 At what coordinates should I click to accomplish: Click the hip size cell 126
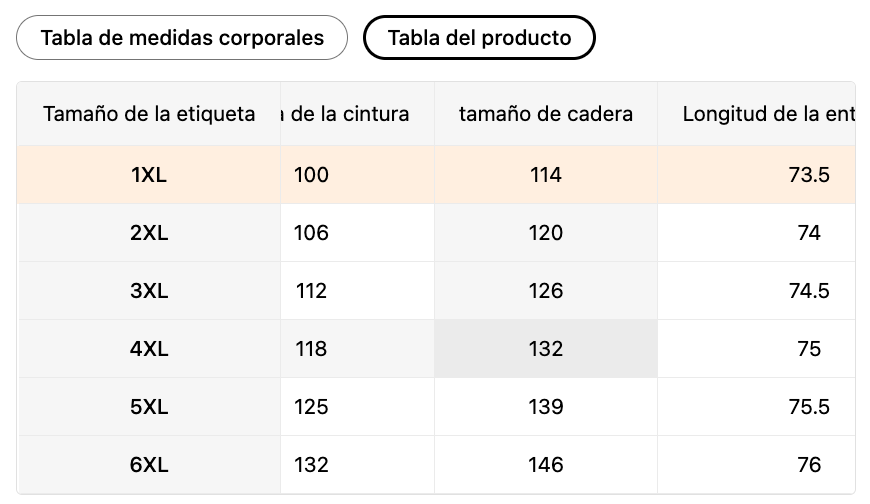[546, 291]
